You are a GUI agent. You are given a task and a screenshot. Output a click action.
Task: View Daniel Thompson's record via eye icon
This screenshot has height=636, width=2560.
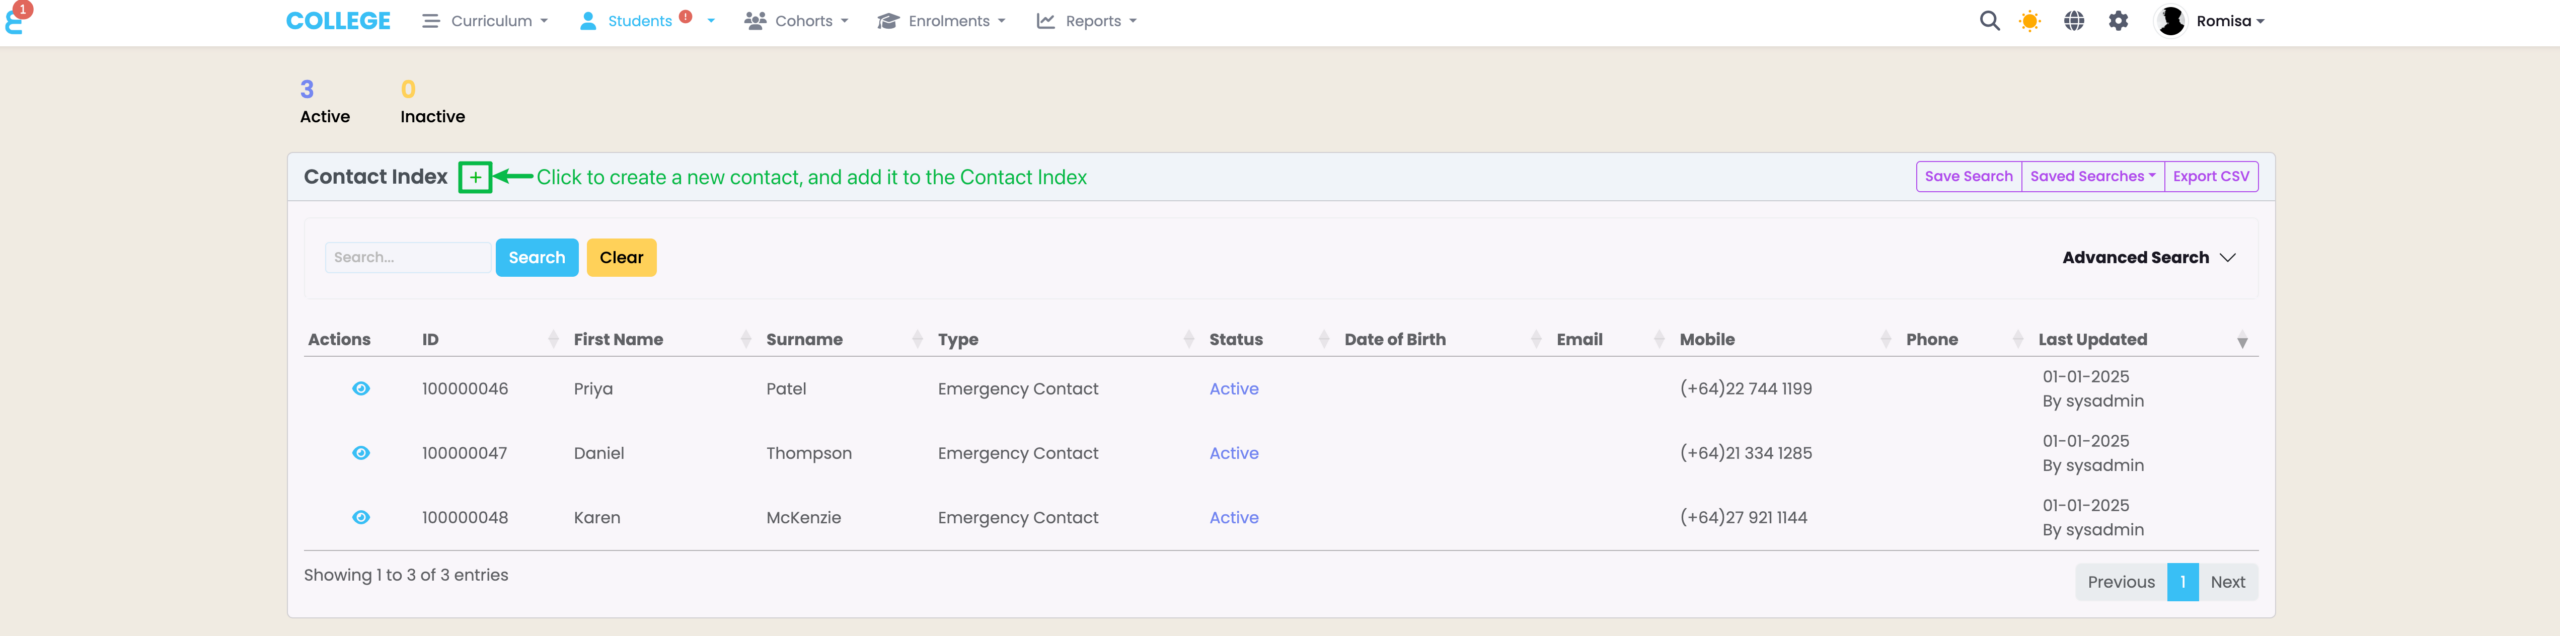361,453
